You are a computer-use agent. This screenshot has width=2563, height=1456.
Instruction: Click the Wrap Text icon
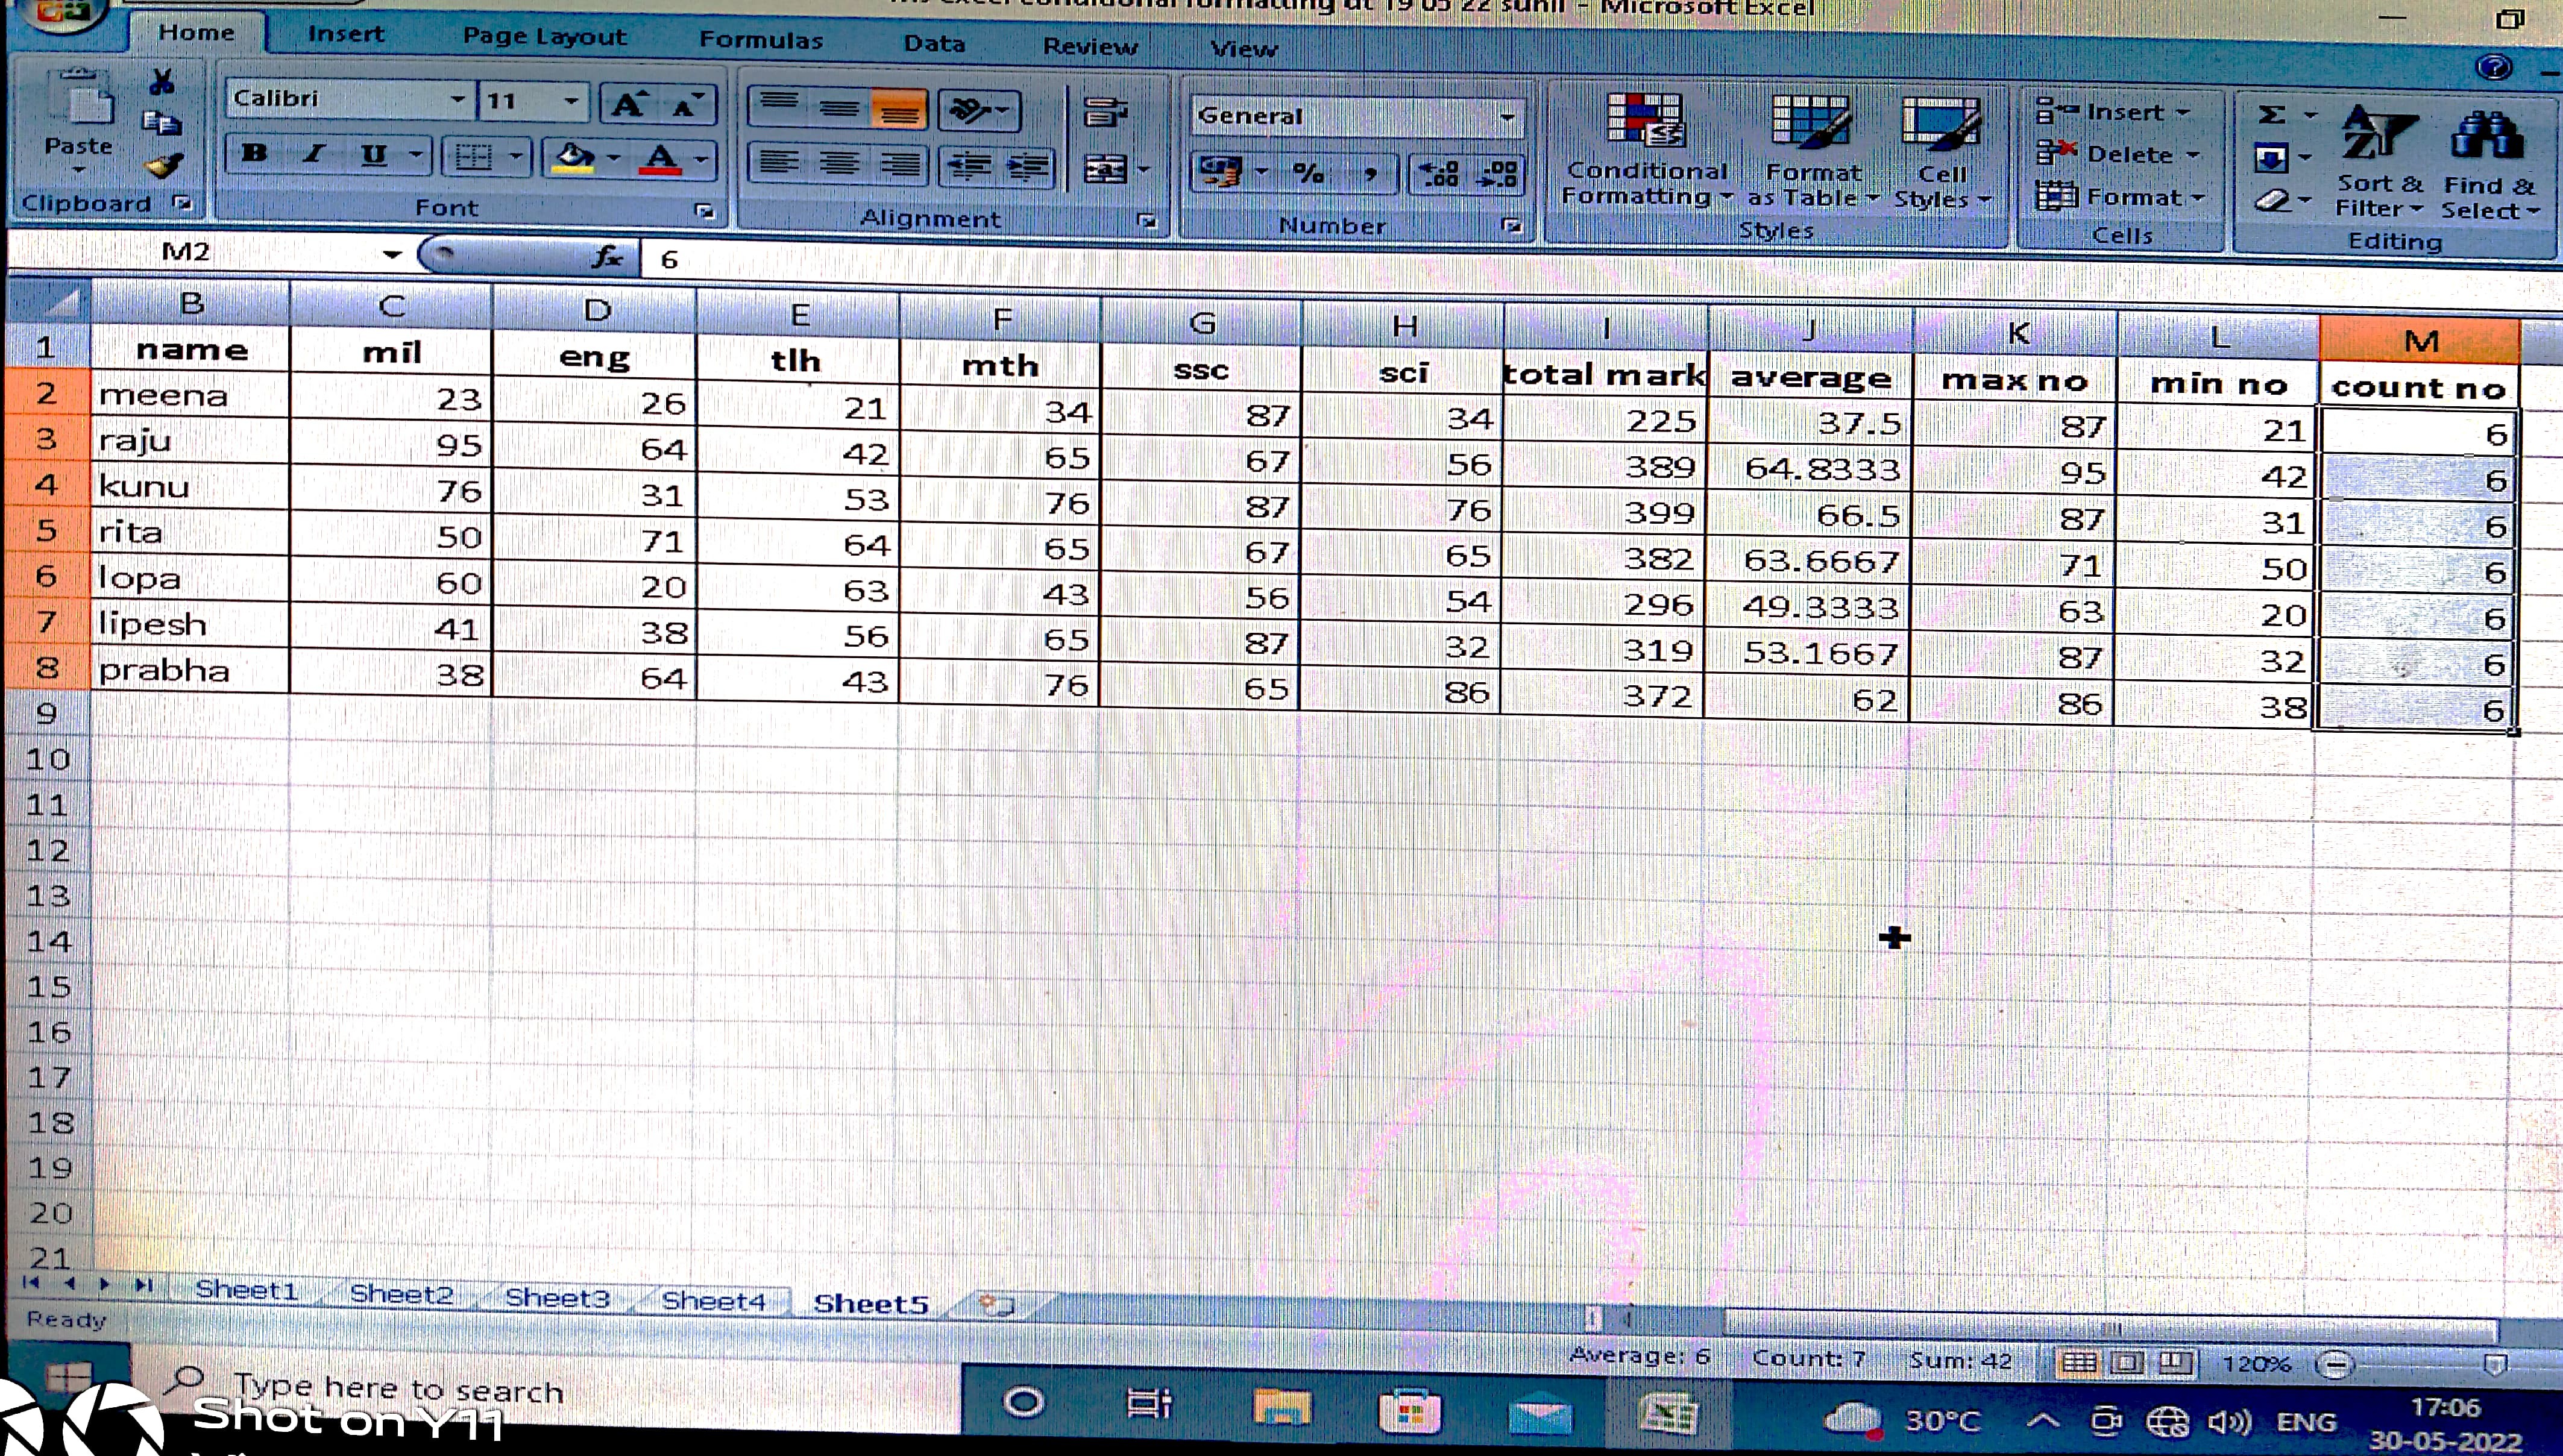pyautogui.click(x=1105, y=112)
